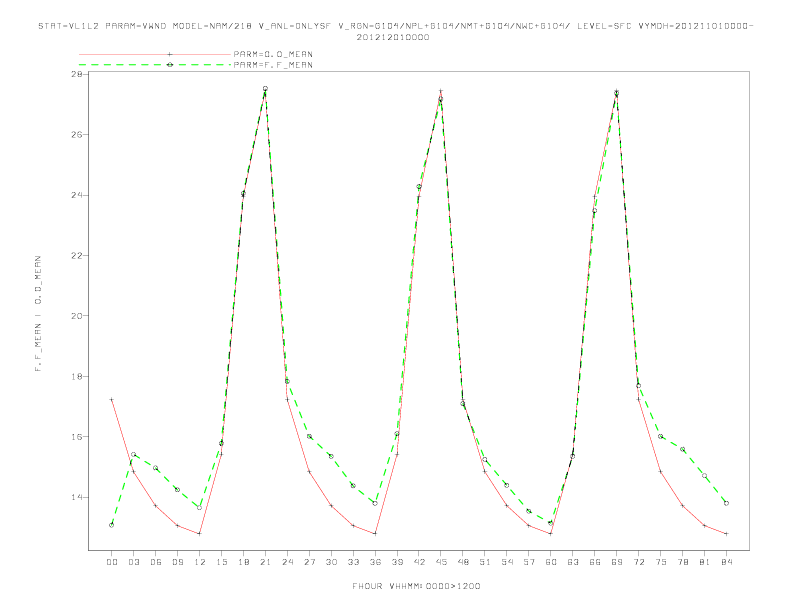792x612 pixels.
Task: Click x-axis tick label 78
Action: (682, 562)
